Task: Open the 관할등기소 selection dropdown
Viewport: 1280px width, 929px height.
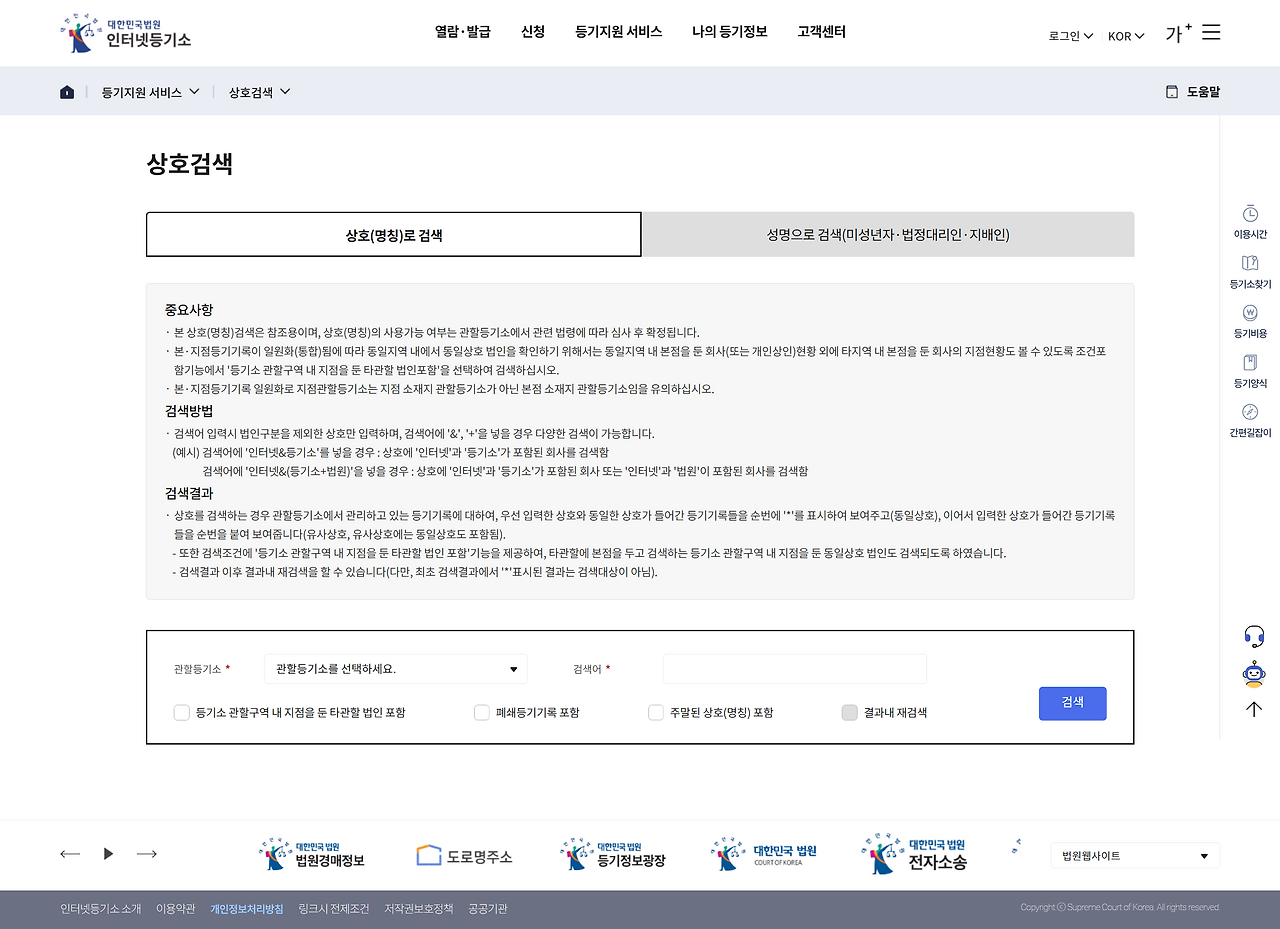Action: coord(395,668)
